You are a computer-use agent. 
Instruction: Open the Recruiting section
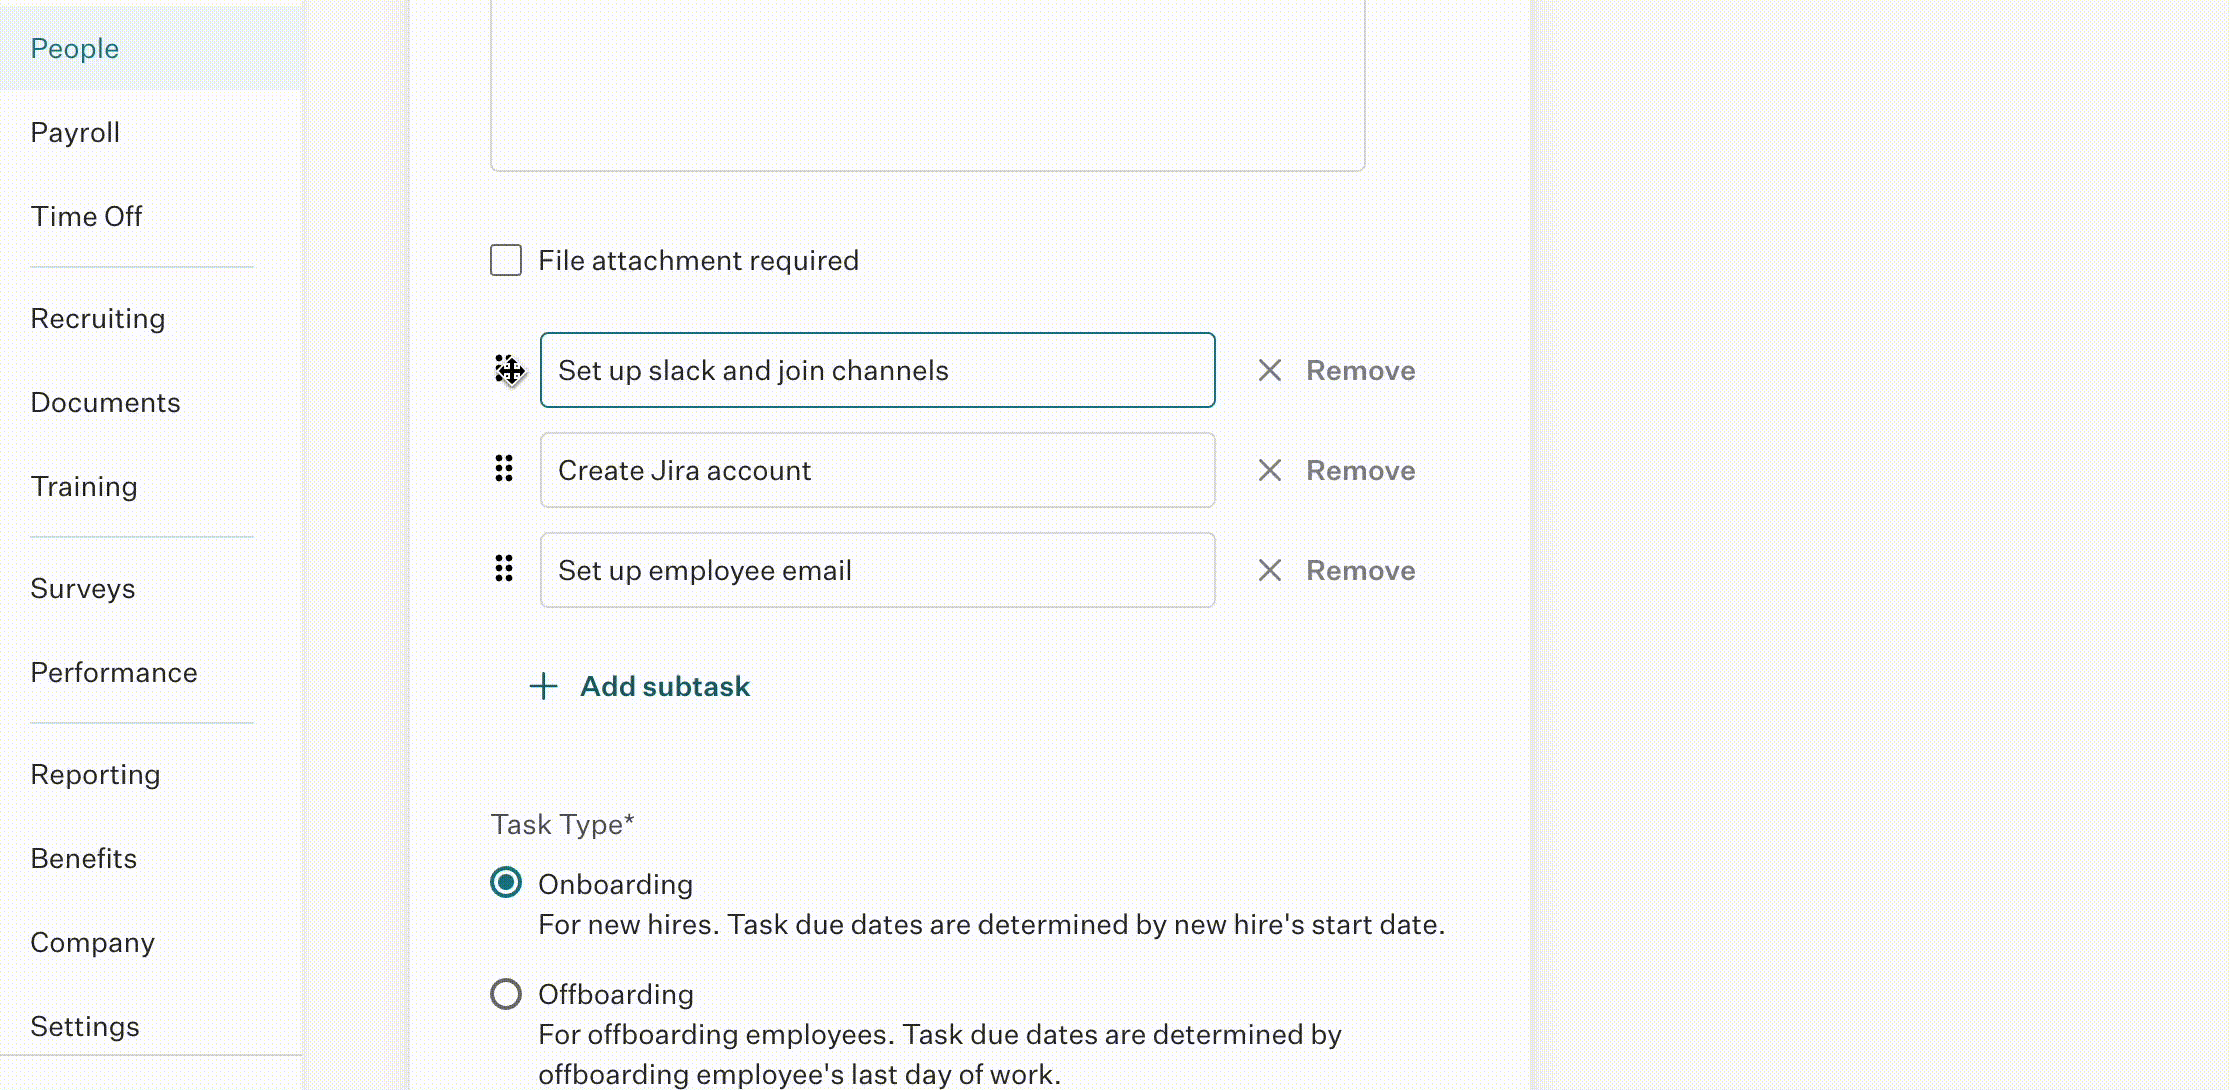[98, 318]
